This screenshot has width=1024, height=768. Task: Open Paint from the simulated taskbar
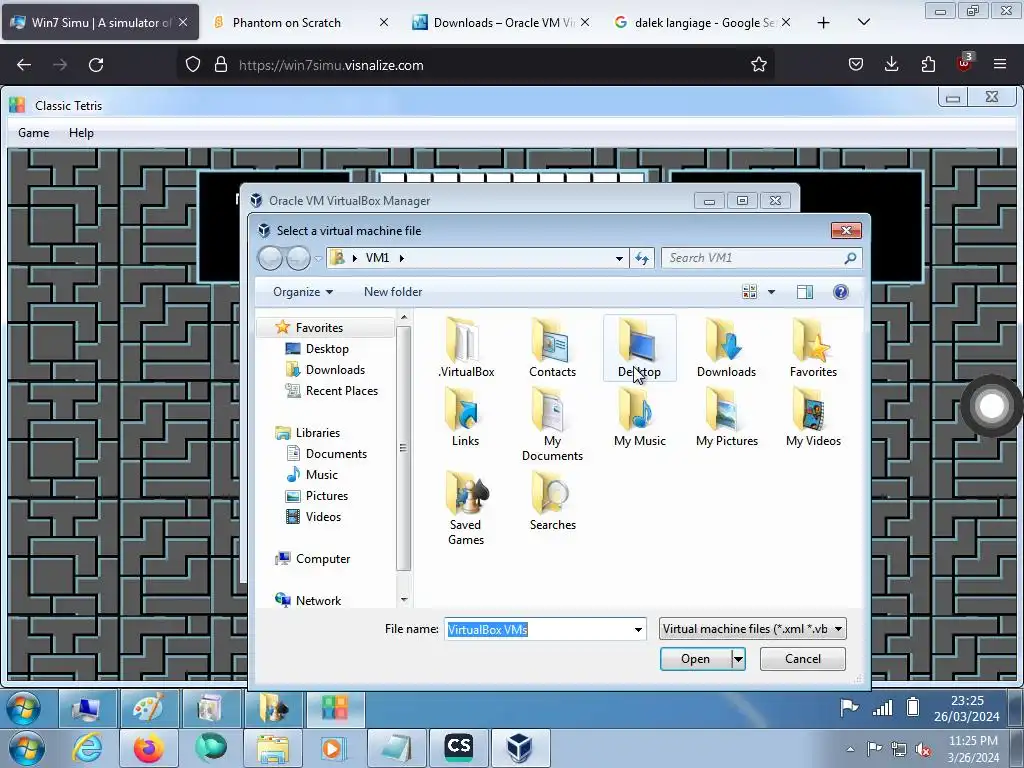[148, 709]
